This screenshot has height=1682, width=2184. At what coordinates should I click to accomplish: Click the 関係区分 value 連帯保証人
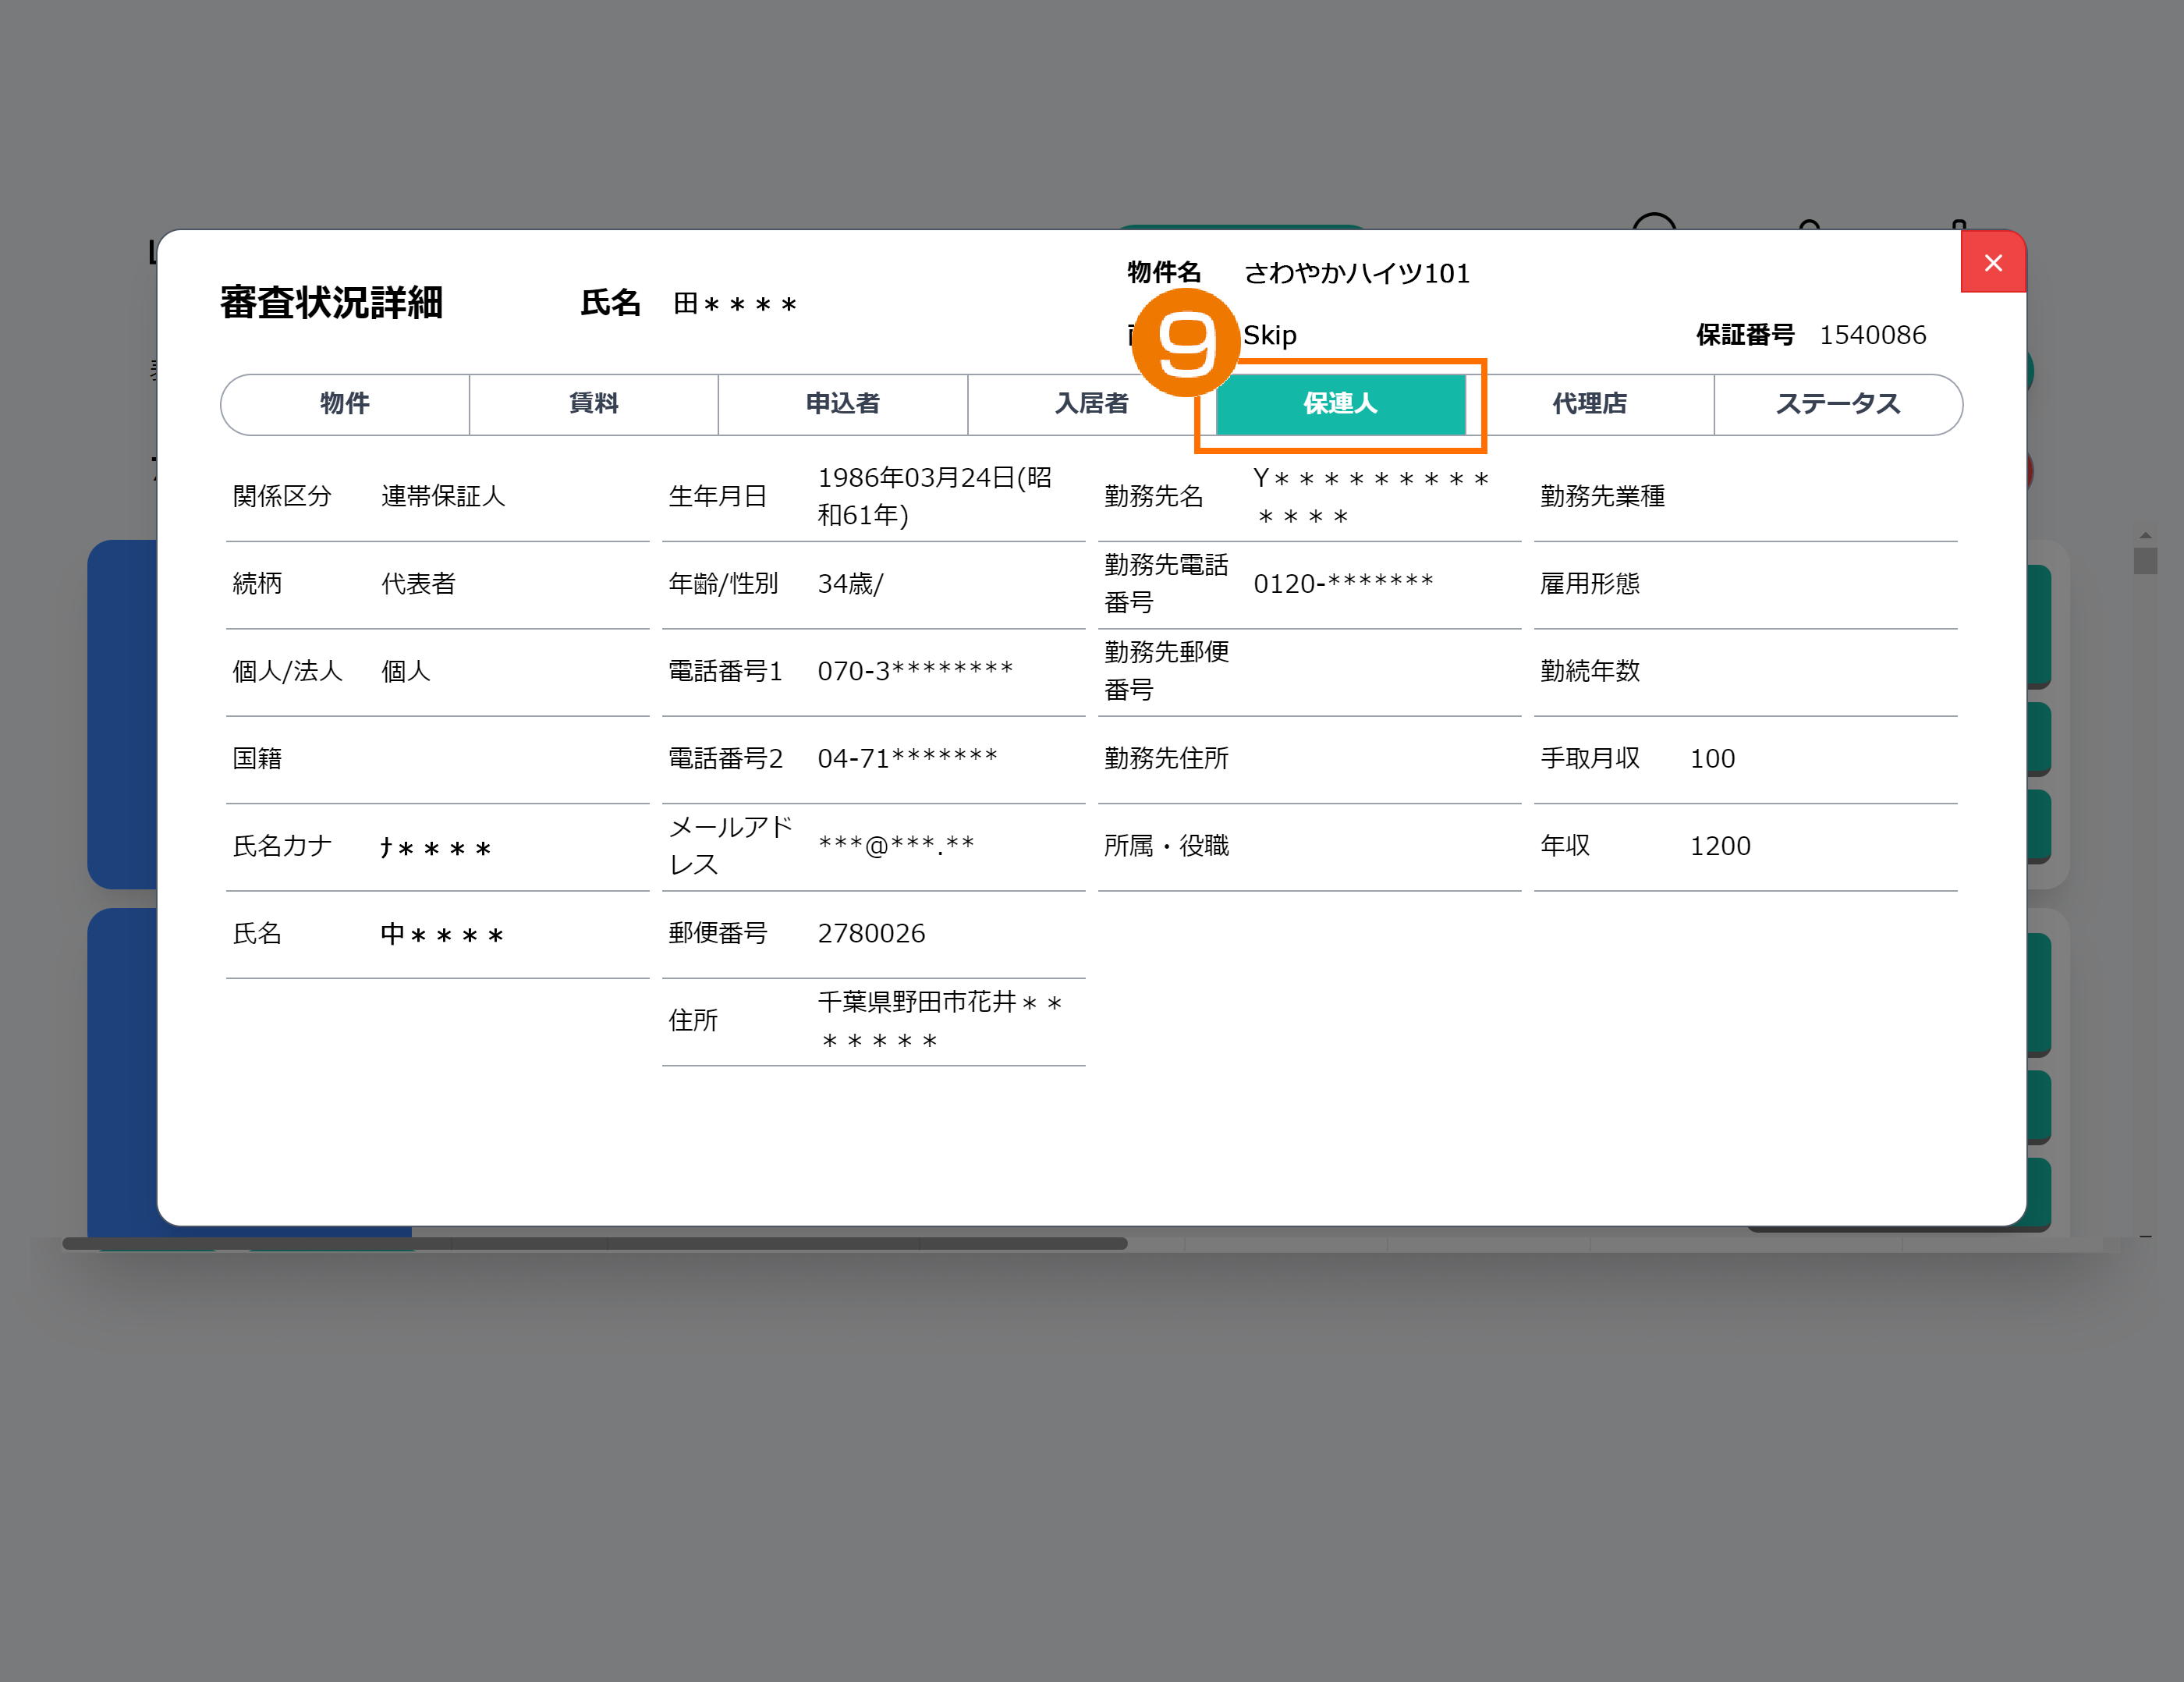(443, 496)
